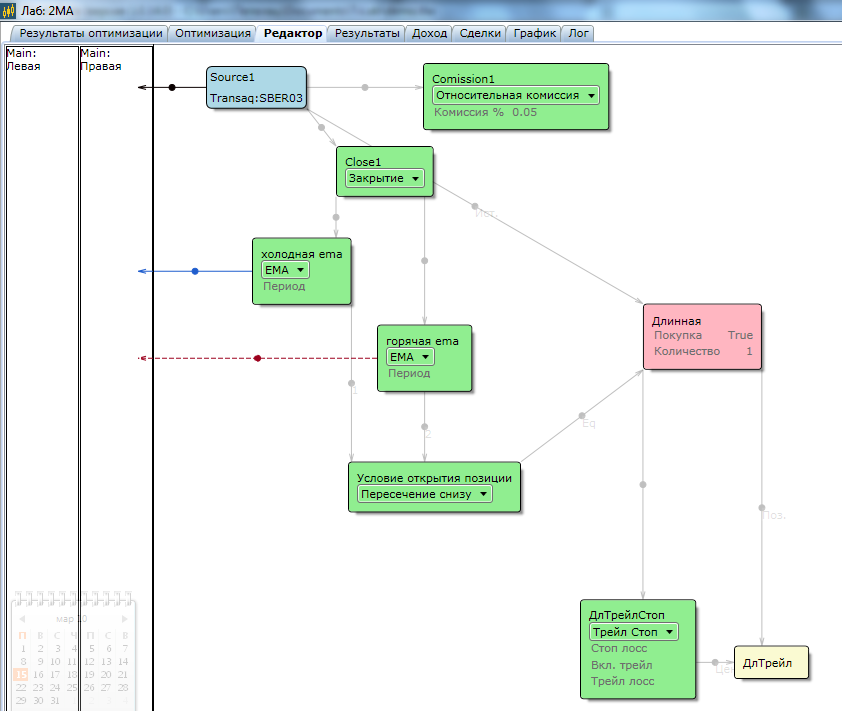Viewport: 842px width, 711px height.
Task: Select day 15 in the calendar
Action: (x=21, y=675)
